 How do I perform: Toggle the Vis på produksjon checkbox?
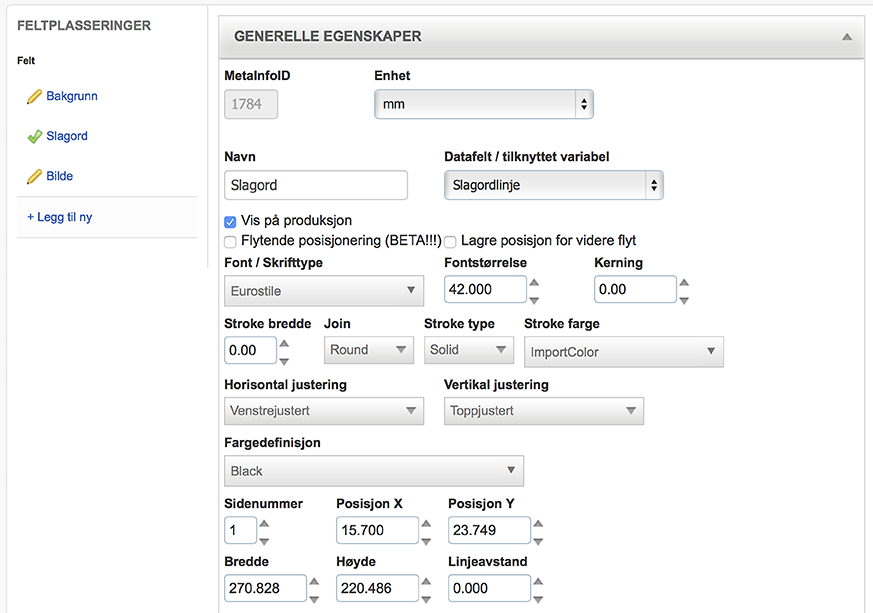coord(231,221)
